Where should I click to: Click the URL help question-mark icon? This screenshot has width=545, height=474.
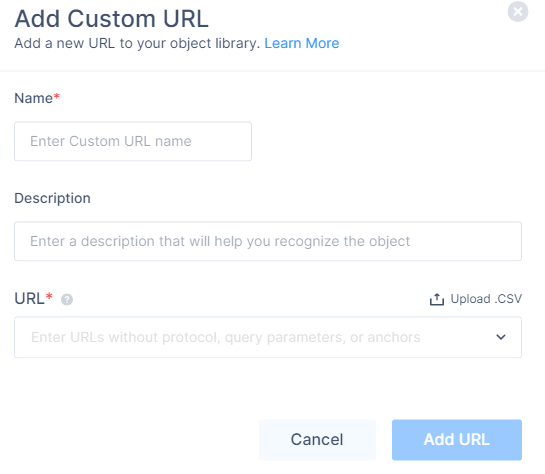[x=67, y=299]
